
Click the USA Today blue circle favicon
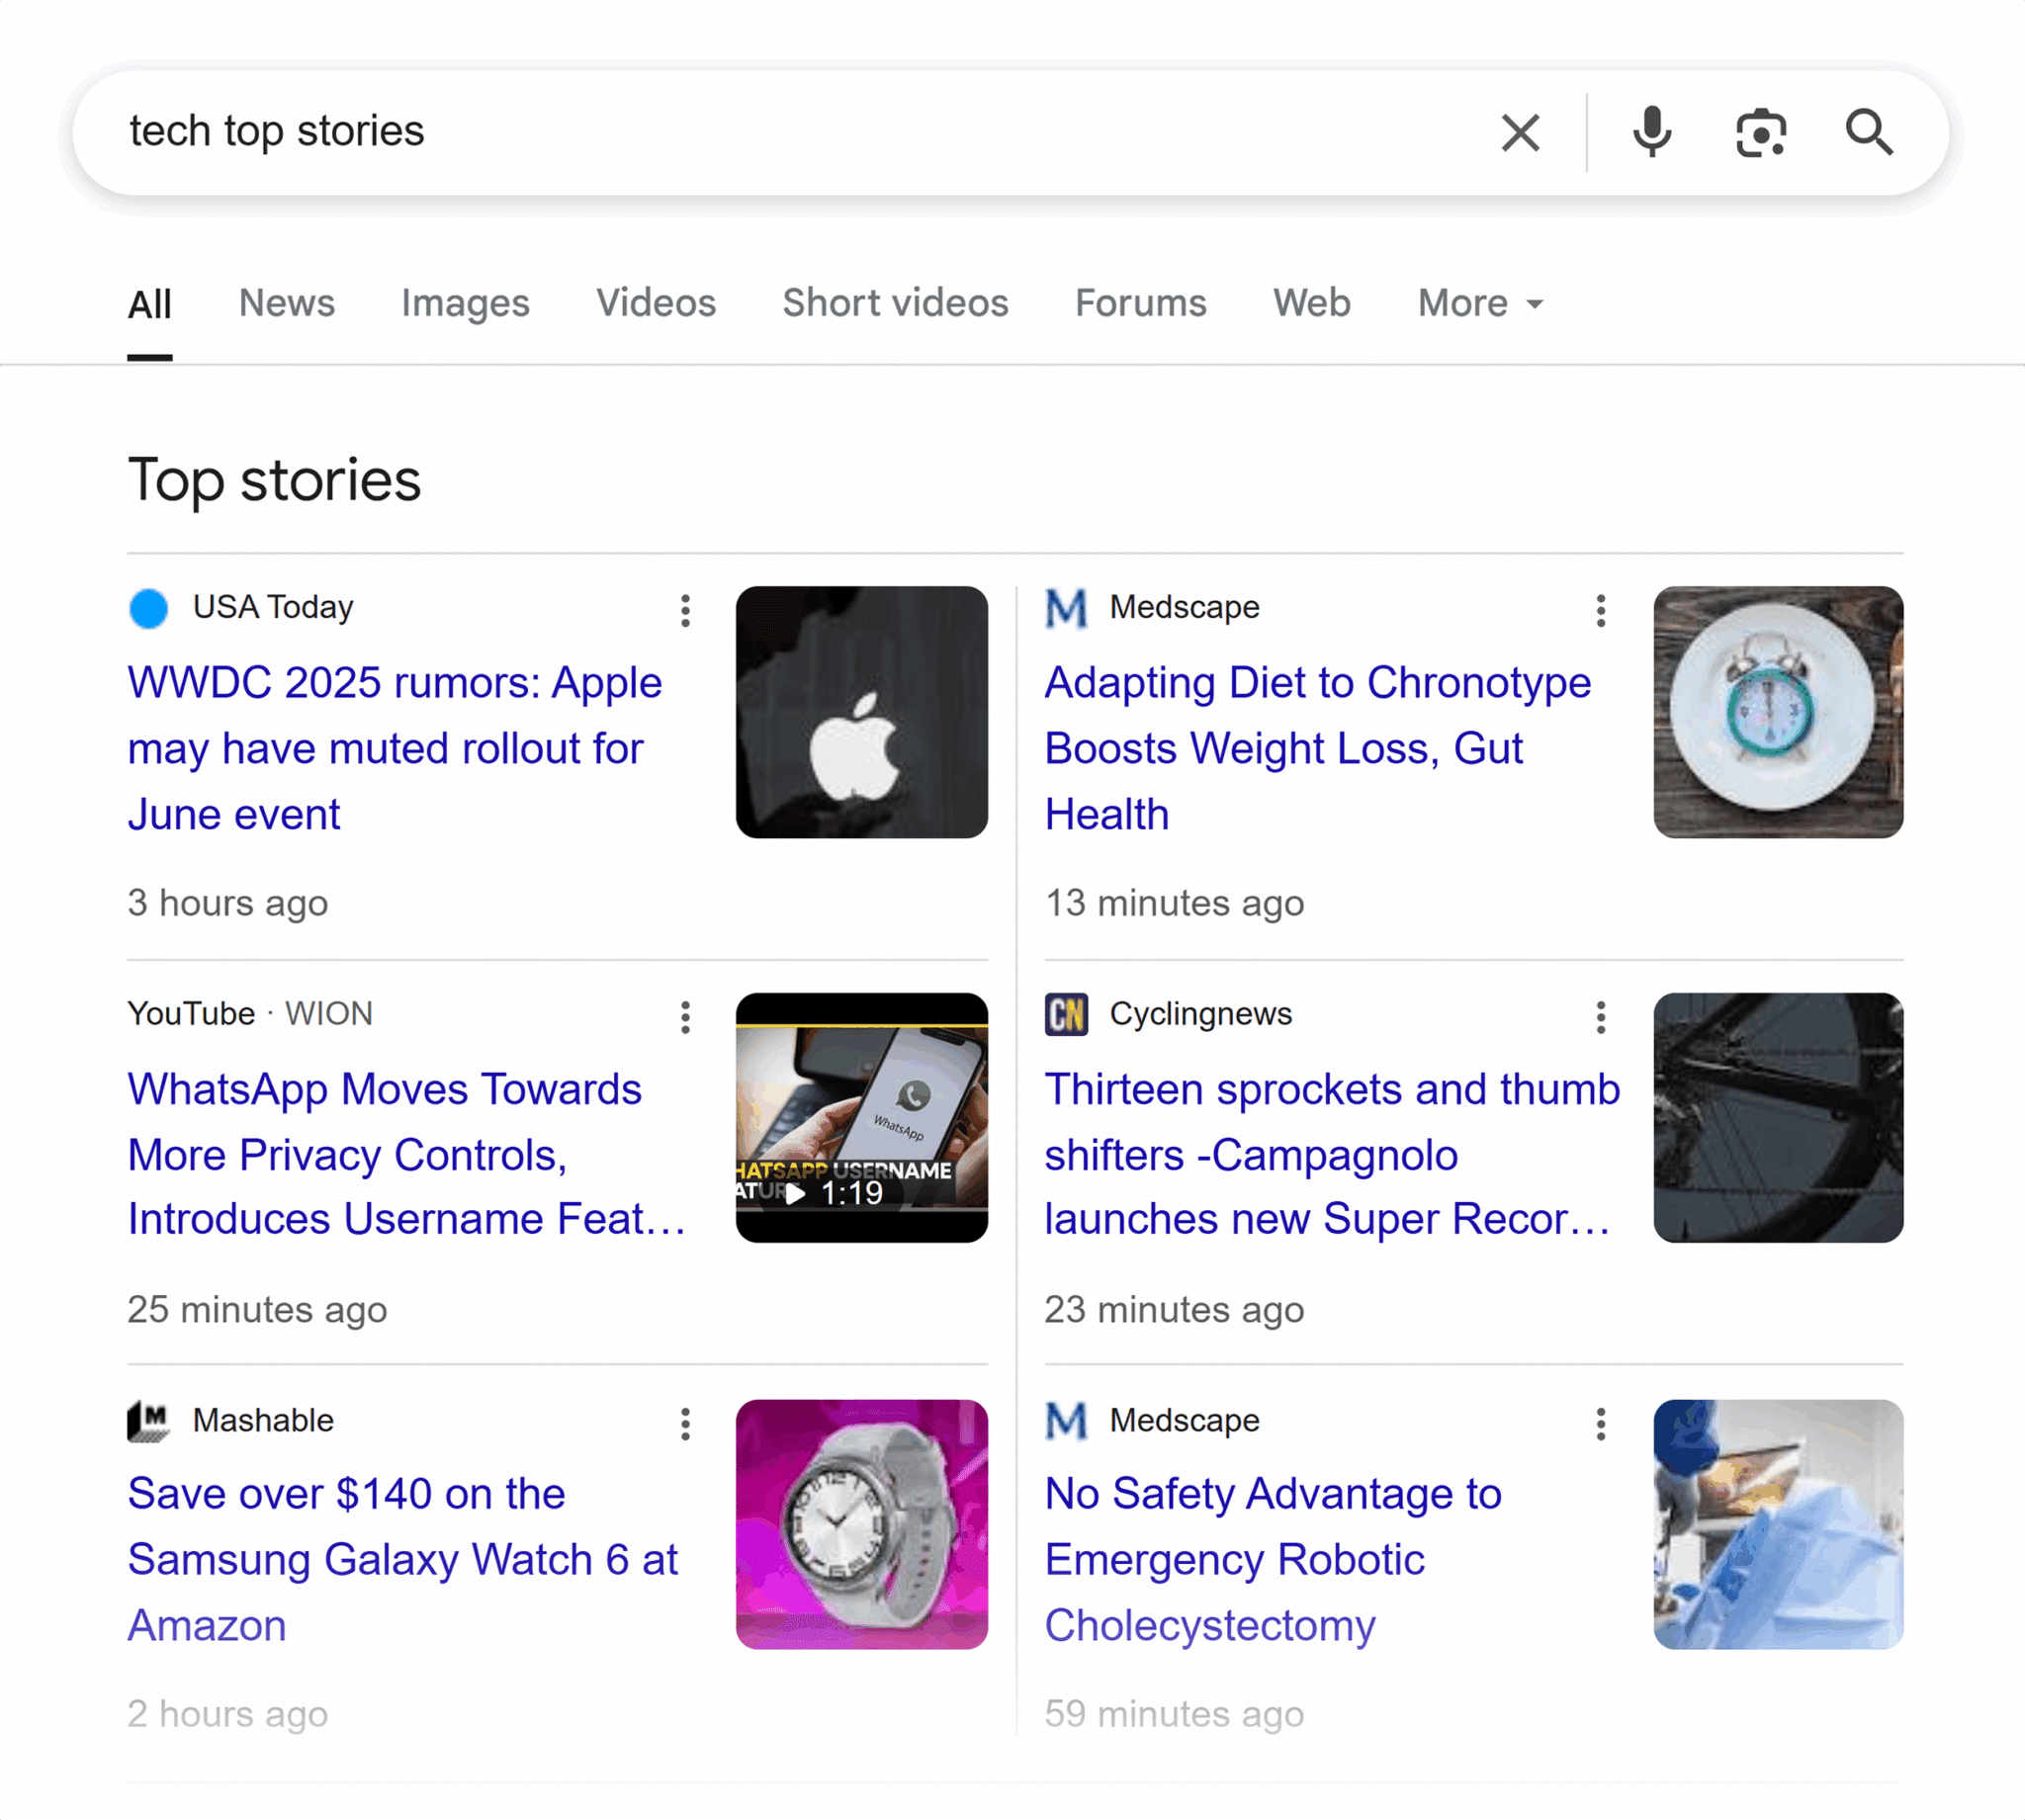coord(149,608)
